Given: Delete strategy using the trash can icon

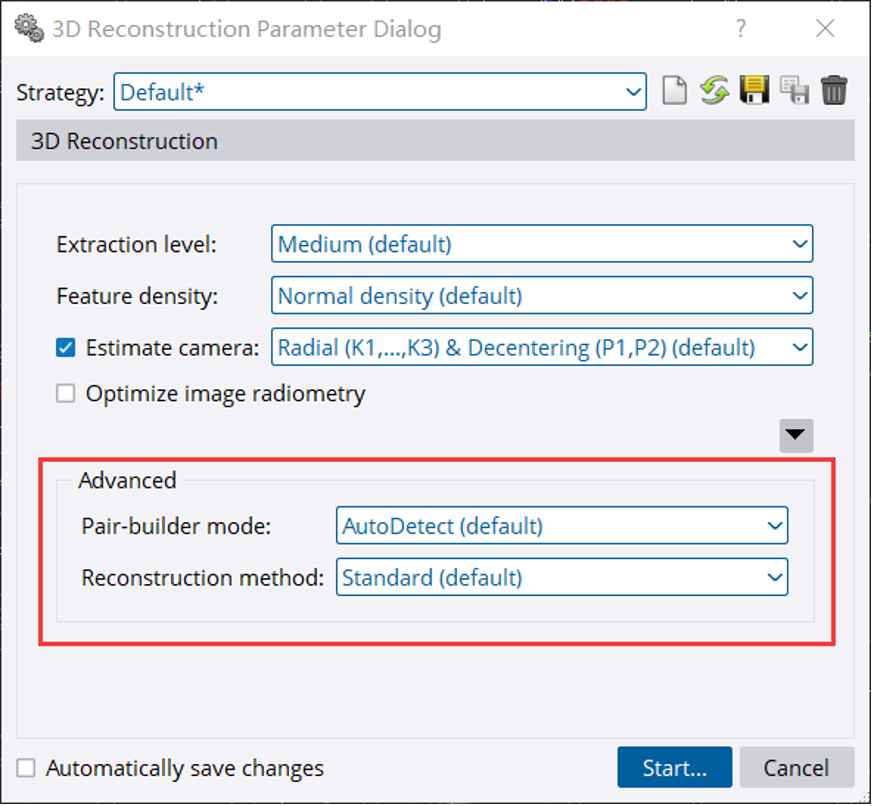Looking at the screenshot, I should (834, 92).
